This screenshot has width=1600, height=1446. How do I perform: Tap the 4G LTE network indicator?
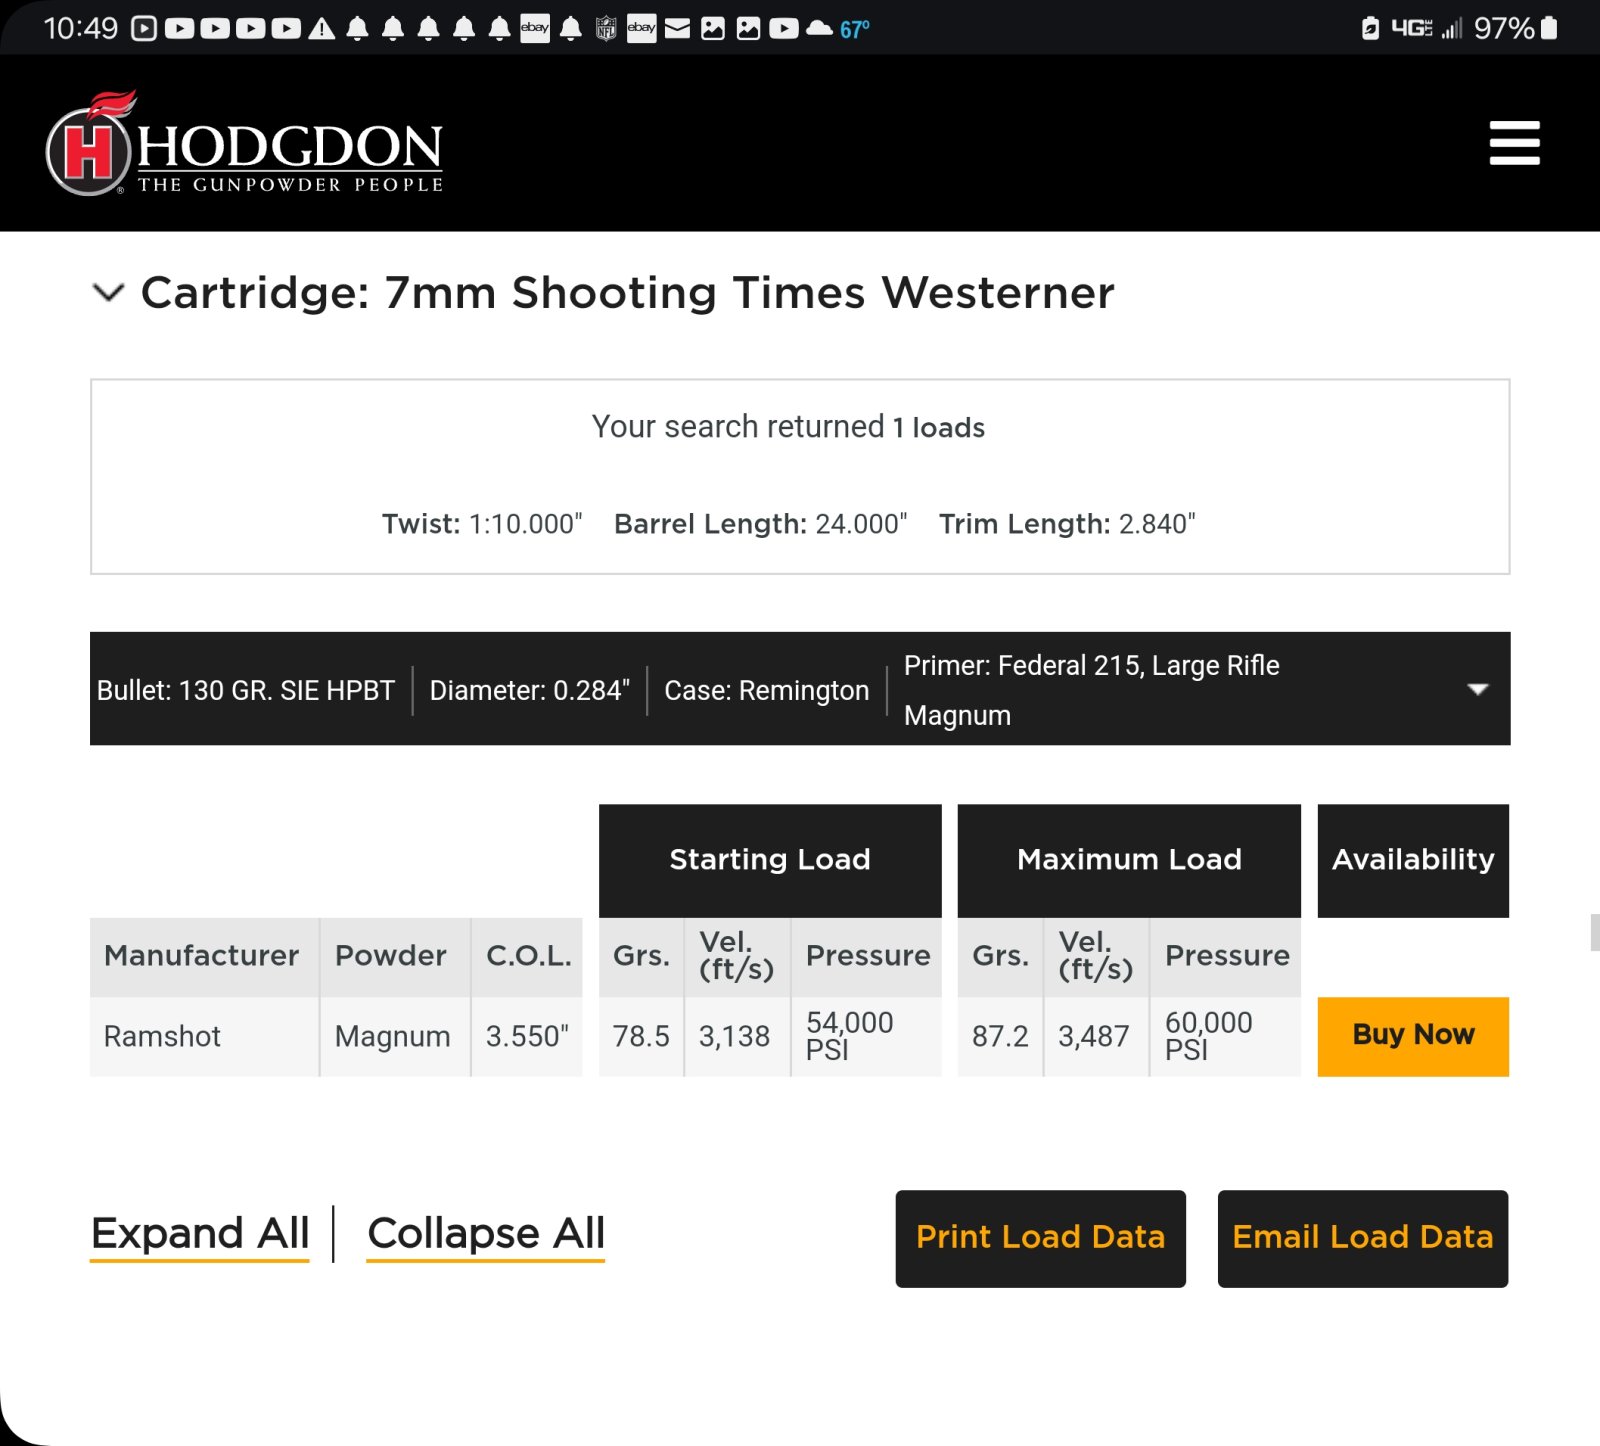pos(1411,28)
